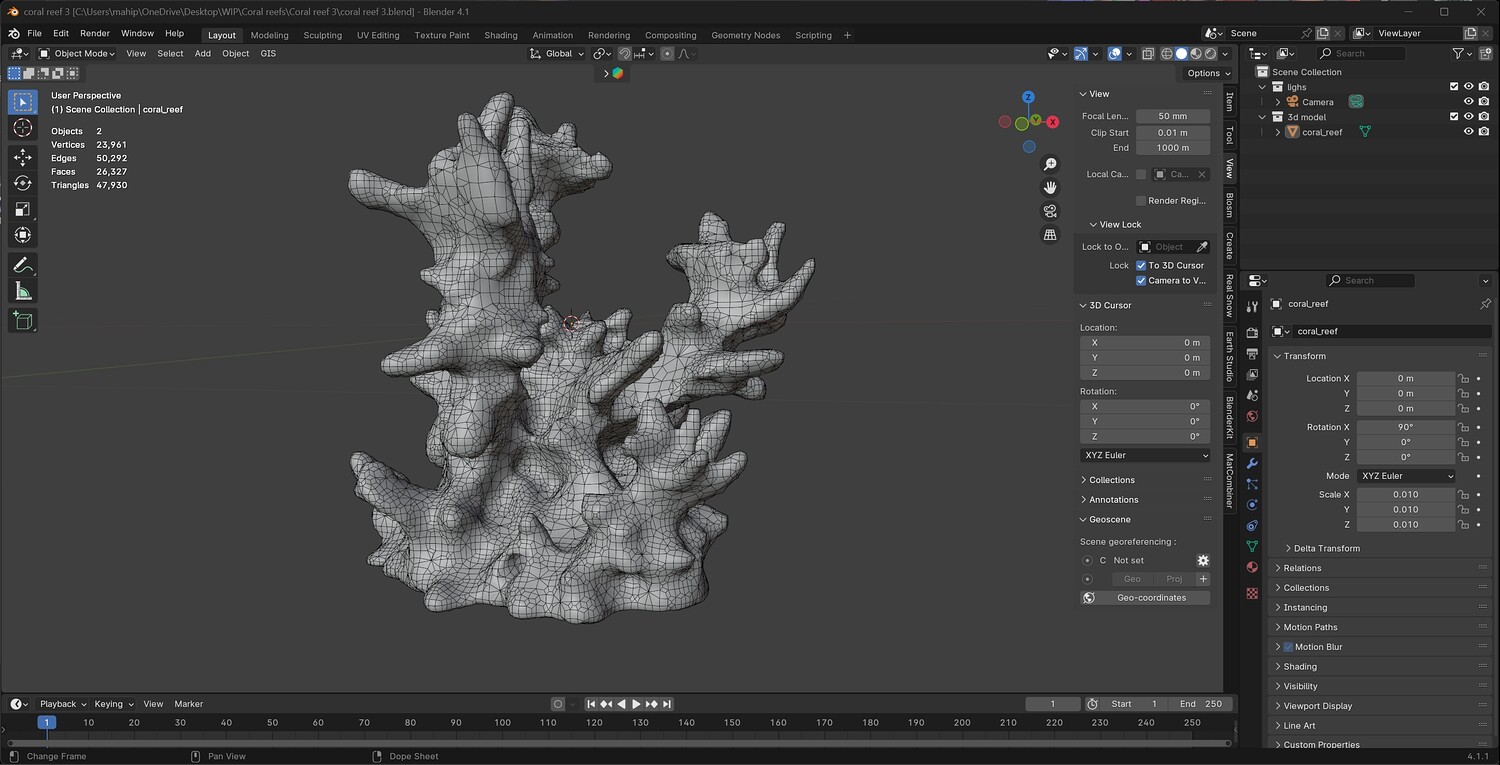The image size is (1500, 765).
Task: Select the Move tool in the toolbar
Action: (22, 157)
